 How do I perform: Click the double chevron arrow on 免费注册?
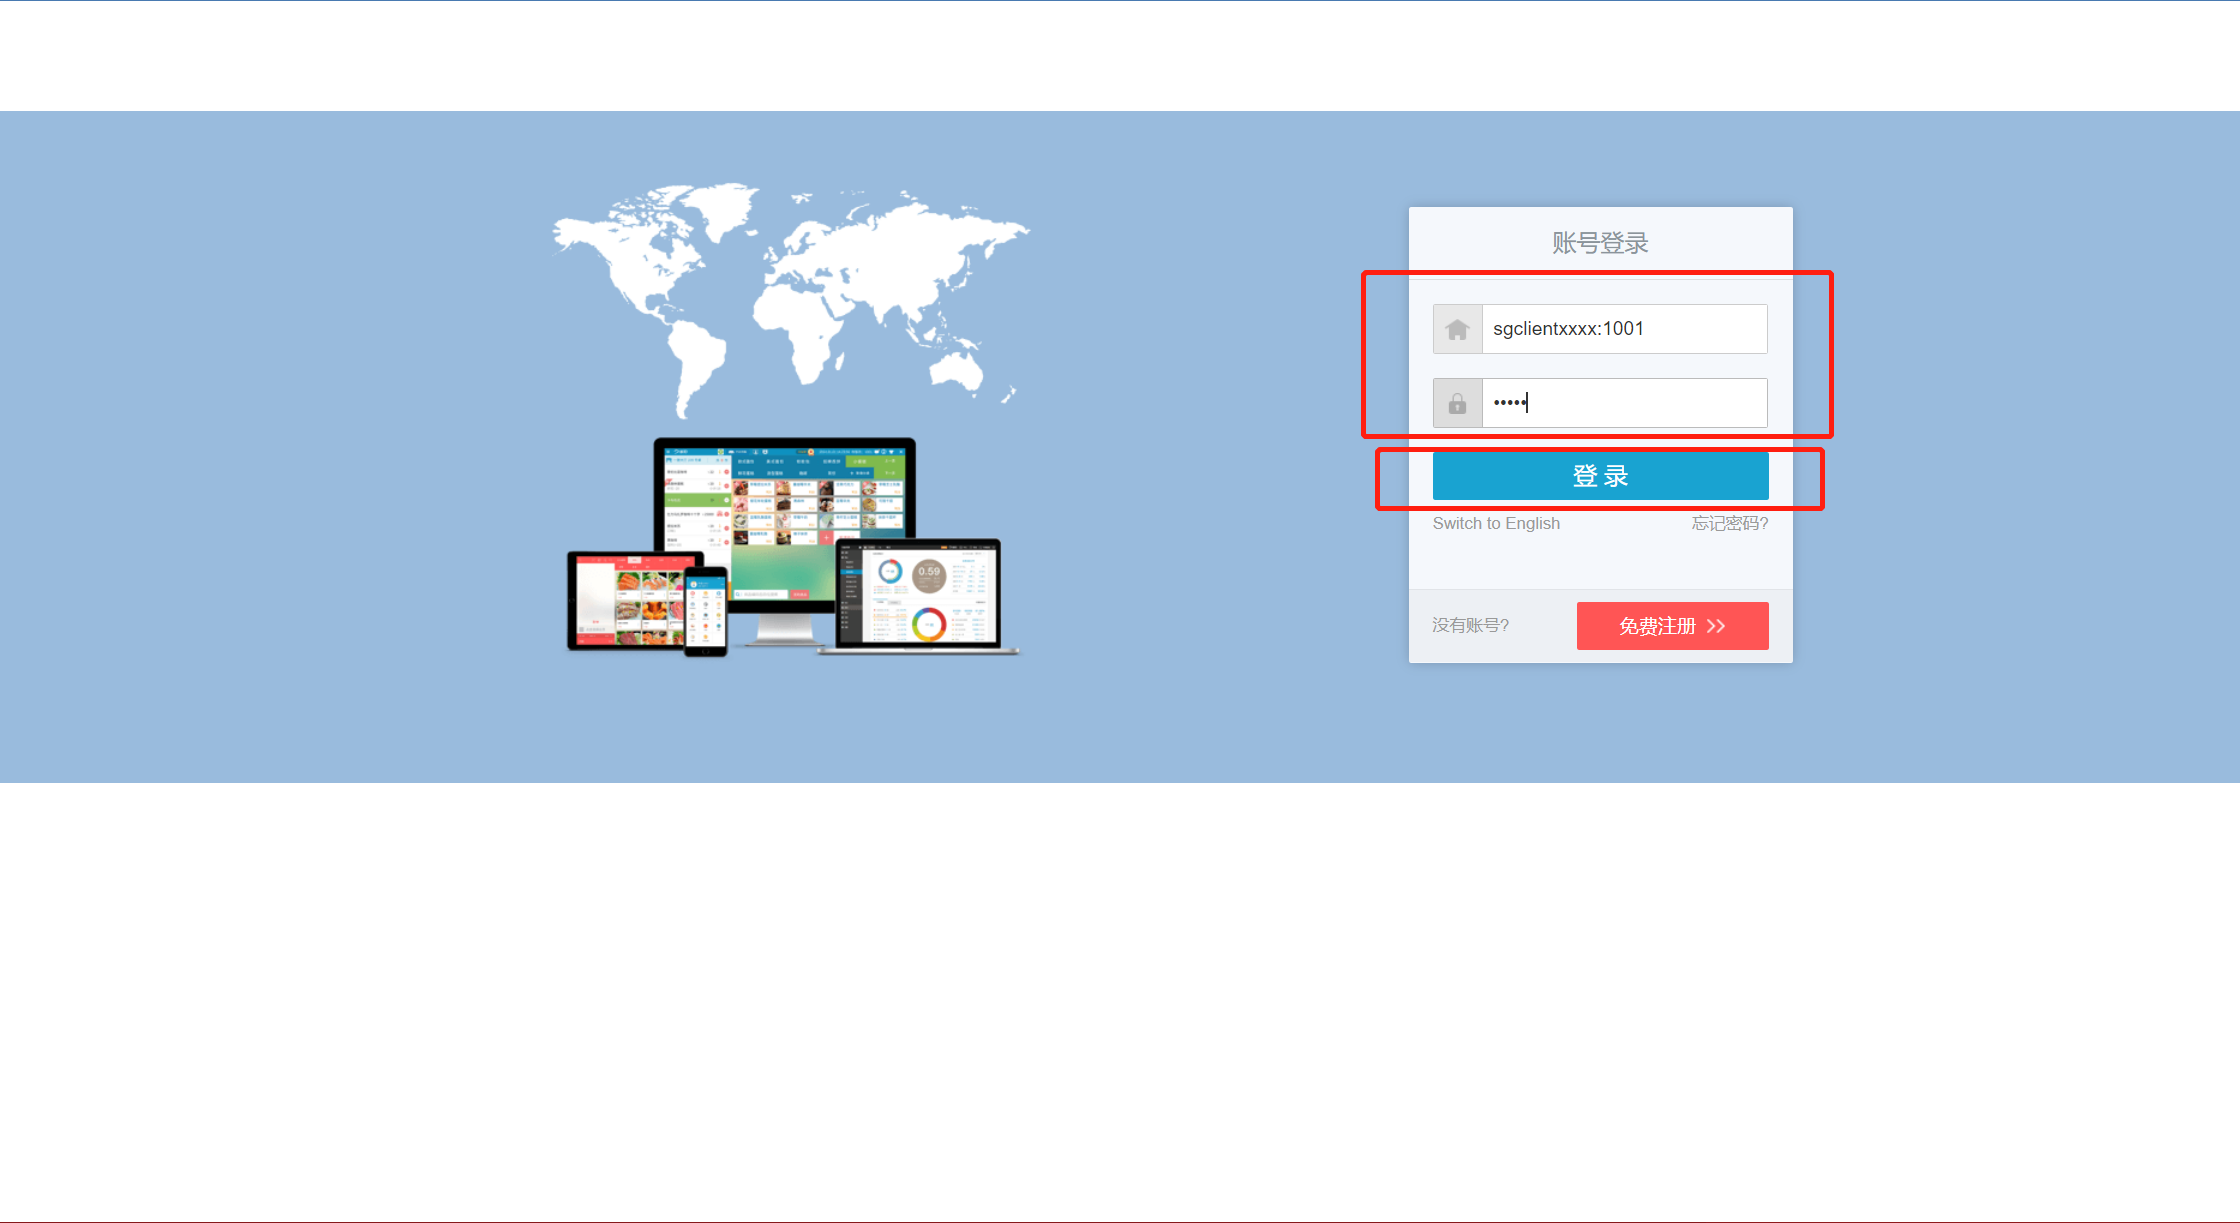click(x=1716, y=626)
